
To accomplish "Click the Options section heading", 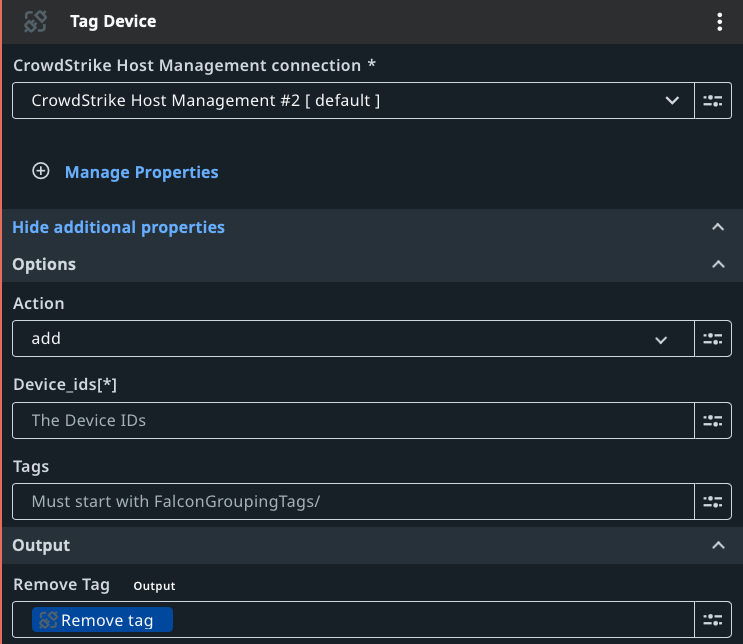I will click(x=44, y=264).
